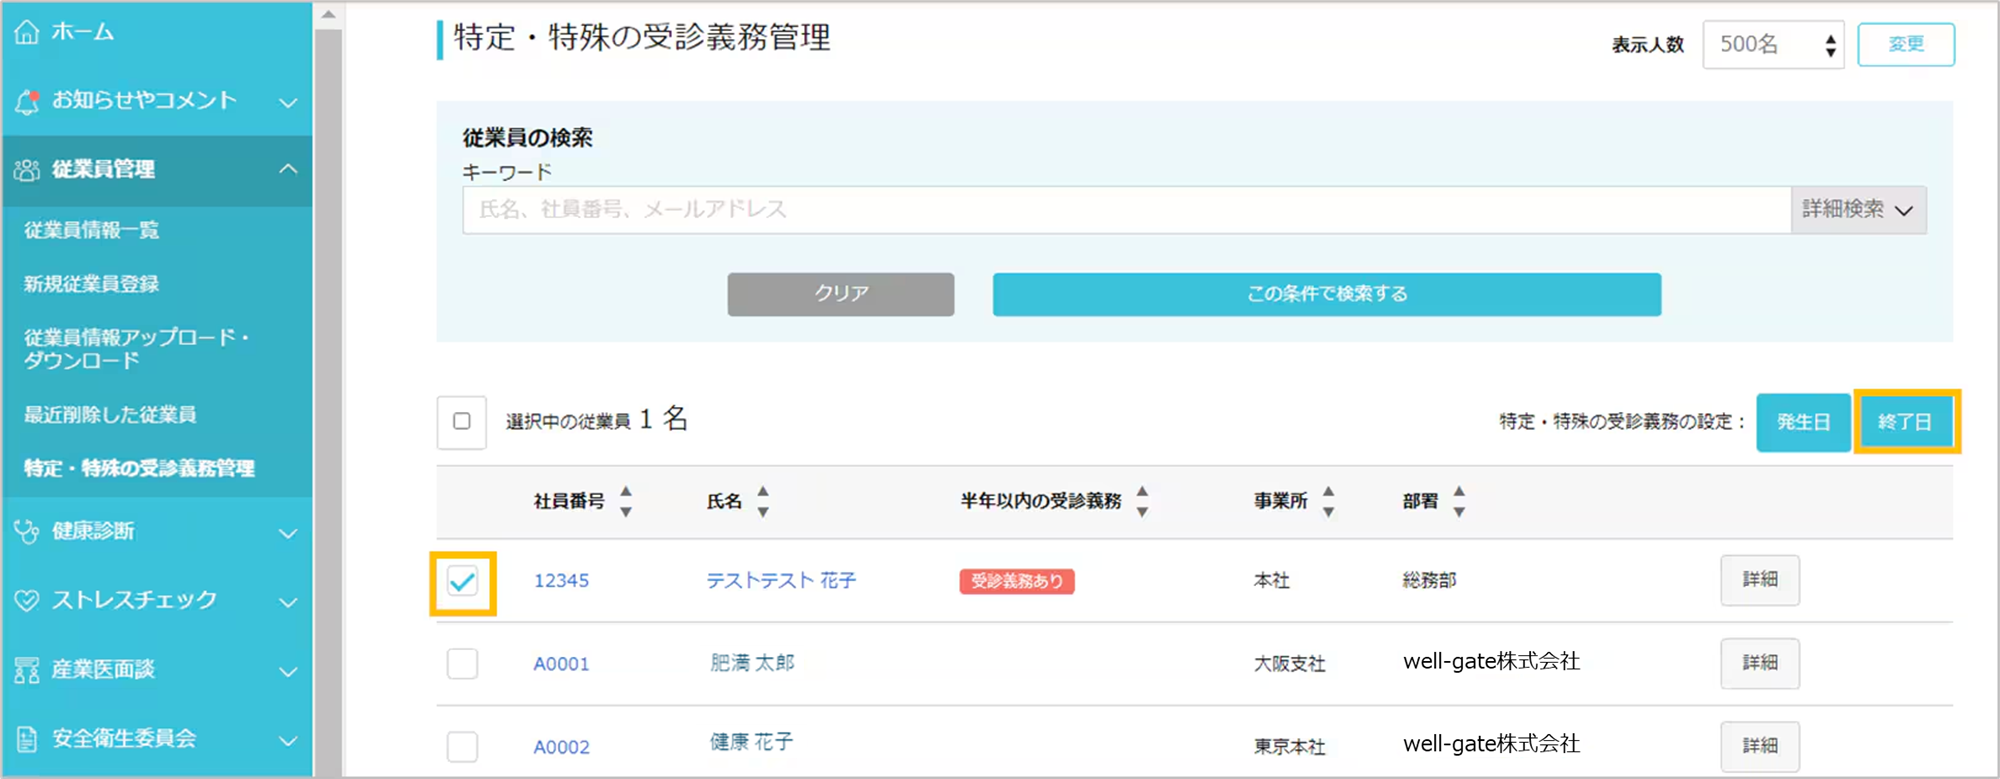Click the sidebar scrollbar up arrow
Image resolution: width=2000 pixels, height=779 pixels.
point(328,15)
